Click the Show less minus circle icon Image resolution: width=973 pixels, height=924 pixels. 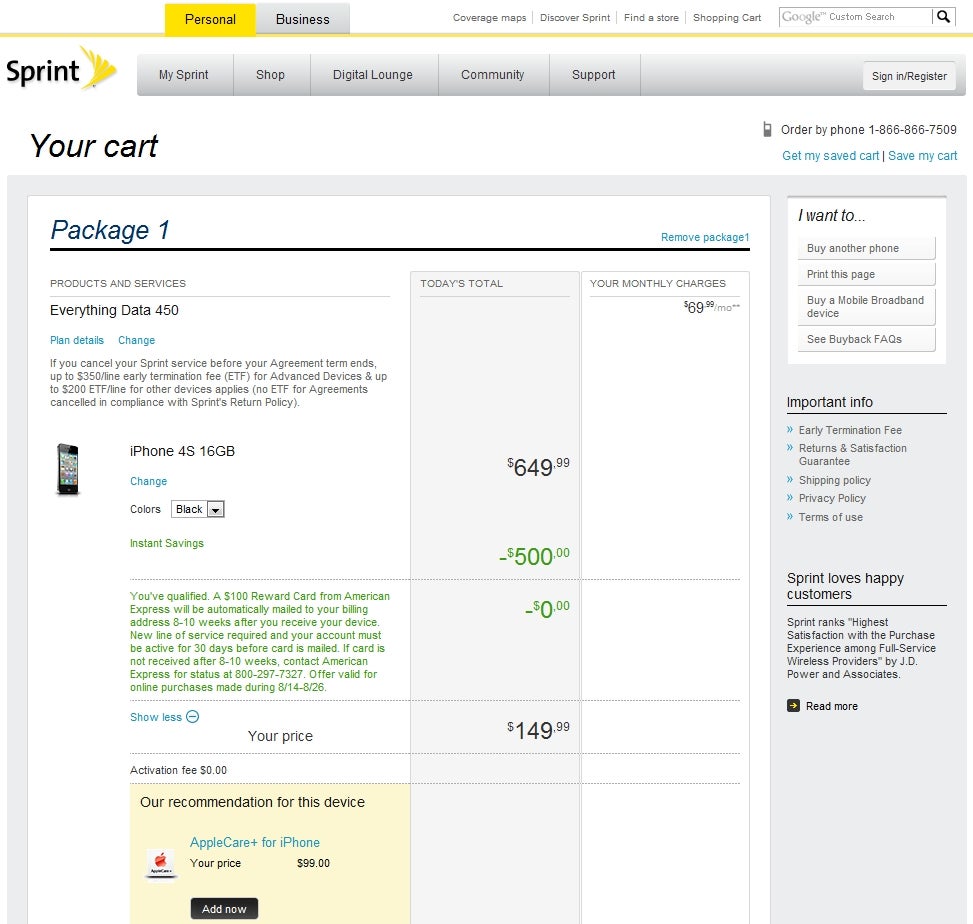click(193, 717)
